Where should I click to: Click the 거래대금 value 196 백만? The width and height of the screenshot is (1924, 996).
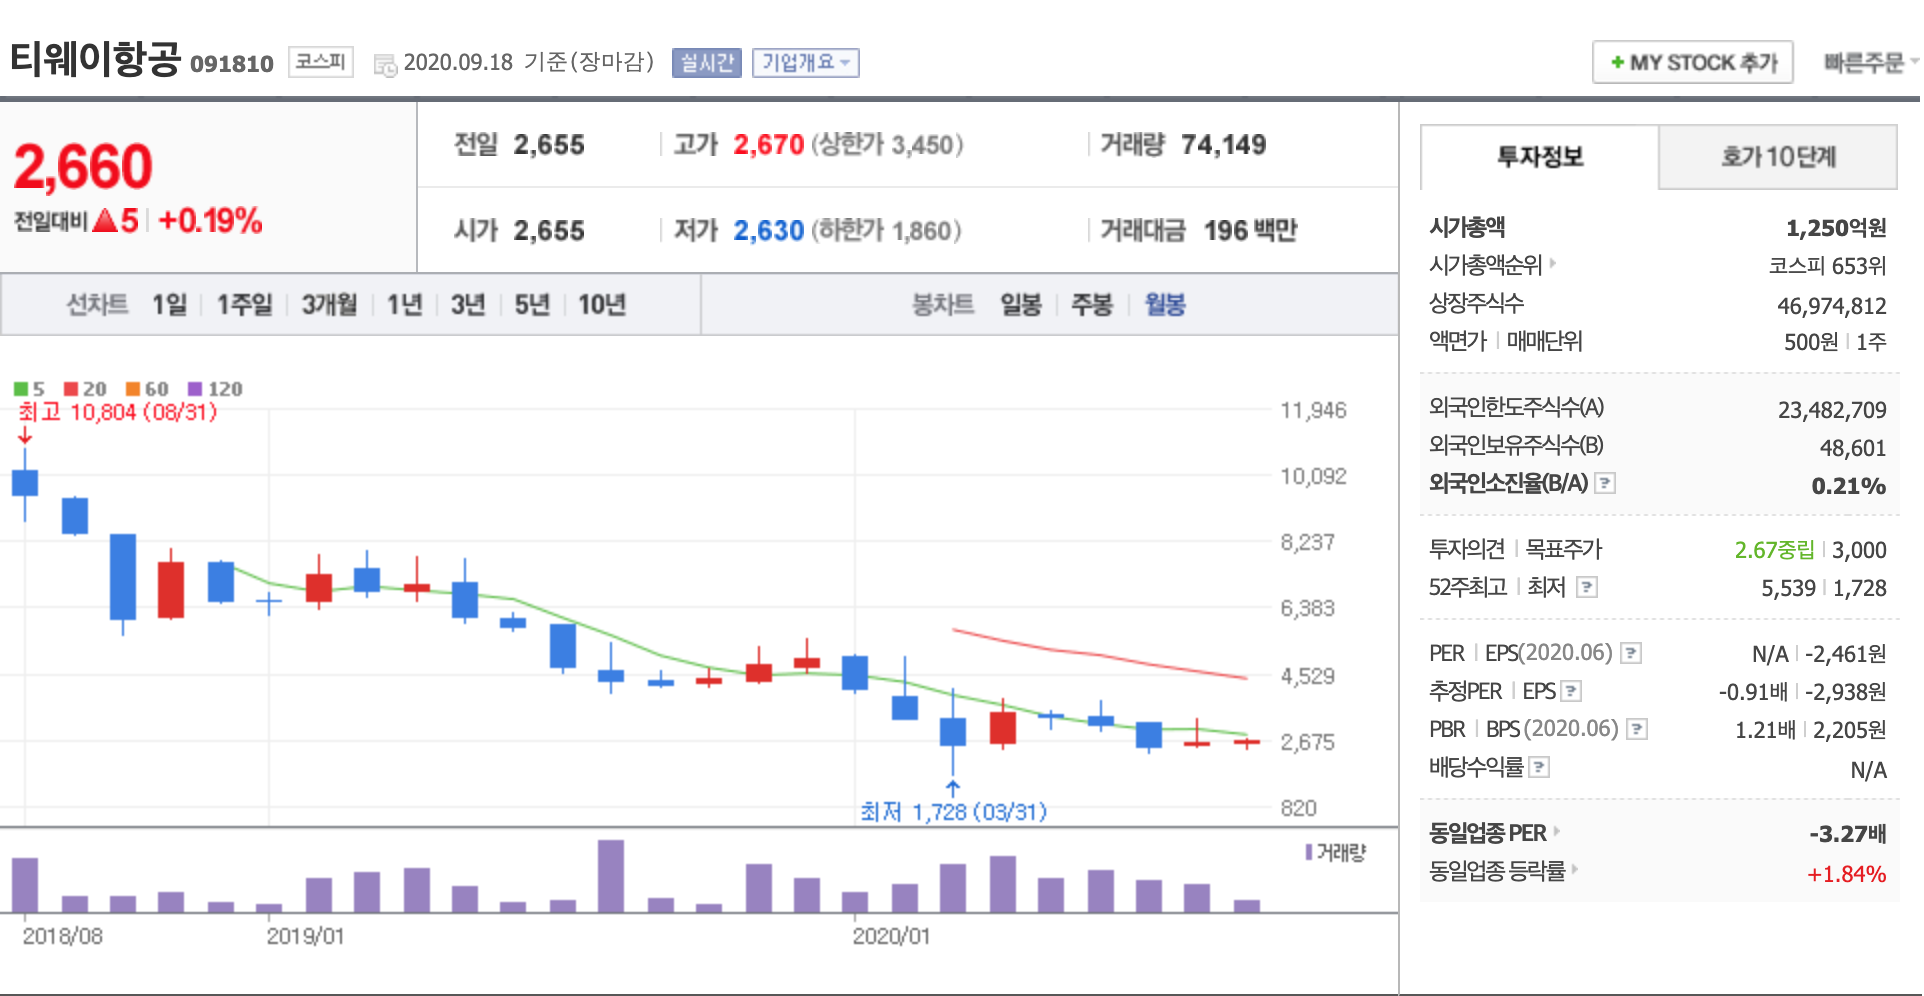(x=1250, y=231)
